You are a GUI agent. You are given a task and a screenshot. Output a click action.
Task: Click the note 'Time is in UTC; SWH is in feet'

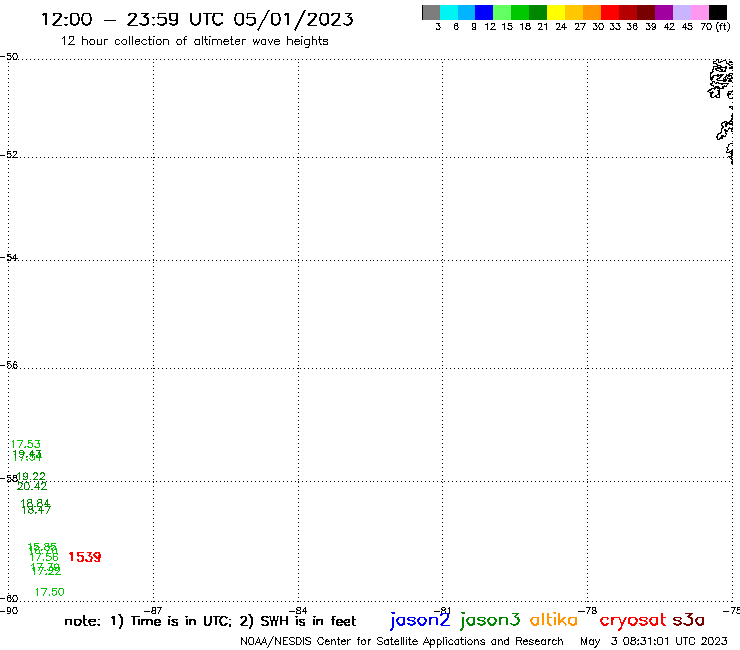tap(210, 621)
